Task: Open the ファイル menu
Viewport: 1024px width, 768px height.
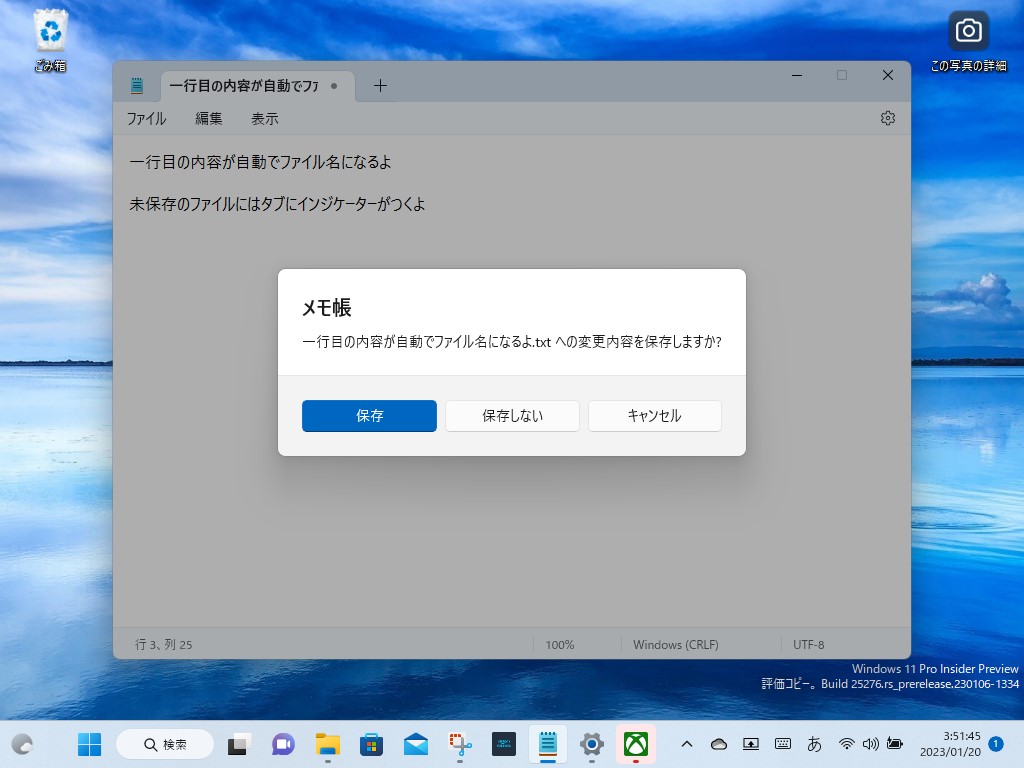Action: pyautogui.click(x=146, y=118)
